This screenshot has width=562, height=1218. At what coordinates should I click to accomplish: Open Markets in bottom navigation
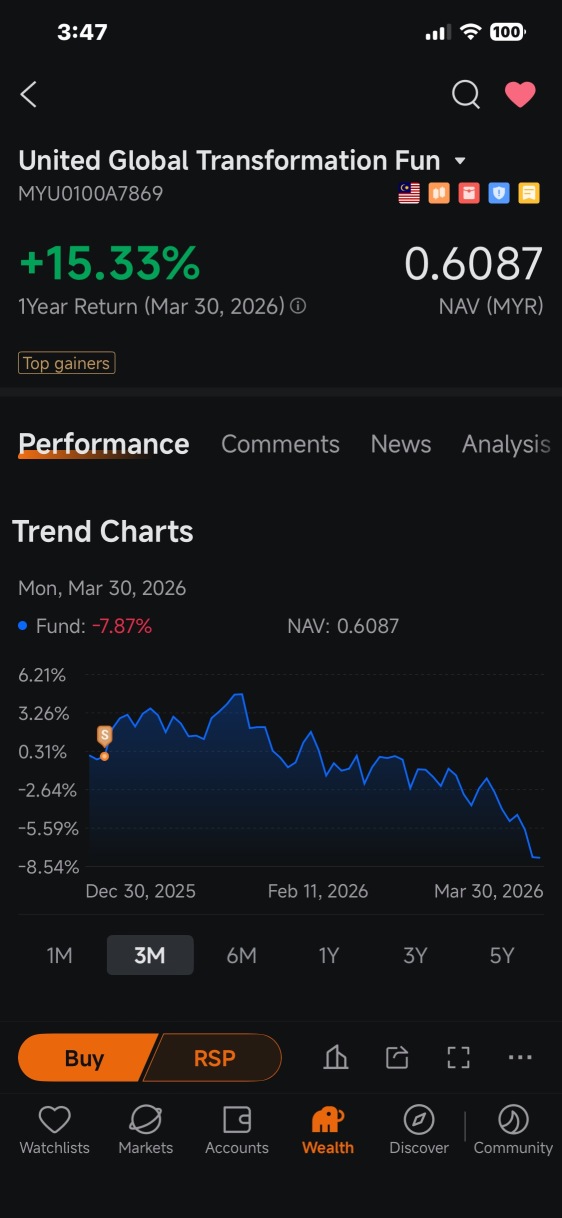point(146,1131)
